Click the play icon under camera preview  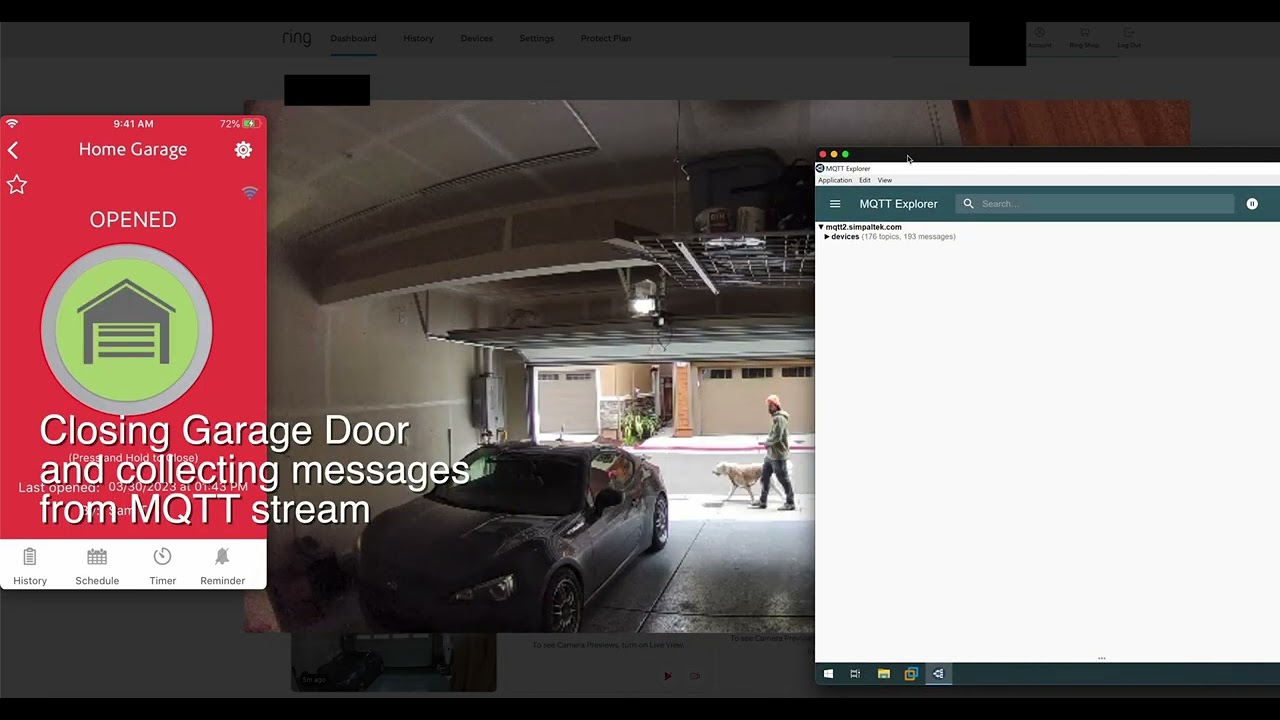pyautogui.click(x=667, y=676)
